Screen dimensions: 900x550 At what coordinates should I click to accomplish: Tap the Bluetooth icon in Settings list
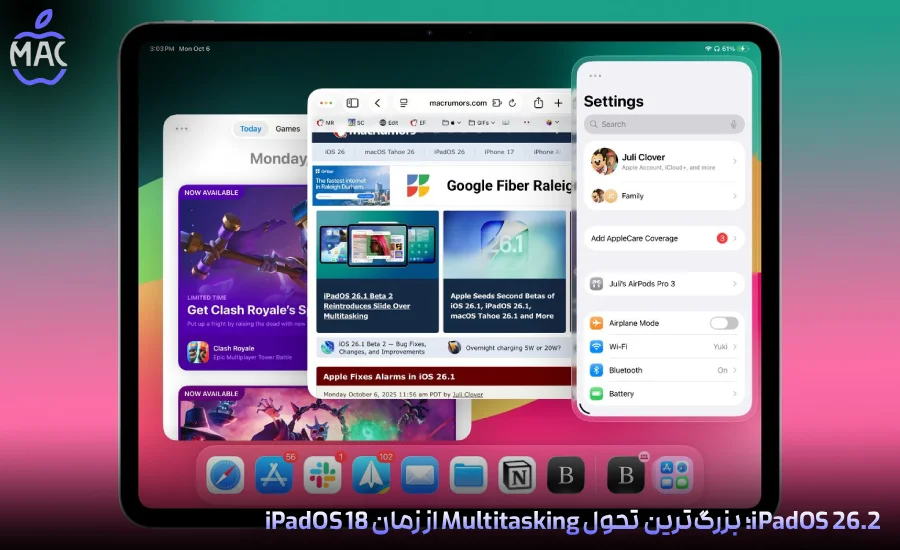596,370
